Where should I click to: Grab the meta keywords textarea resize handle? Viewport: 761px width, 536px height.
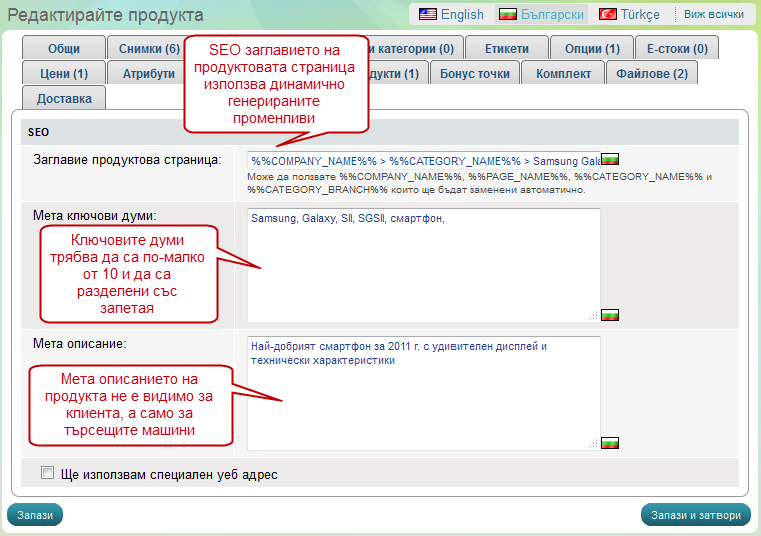[594, 315]
